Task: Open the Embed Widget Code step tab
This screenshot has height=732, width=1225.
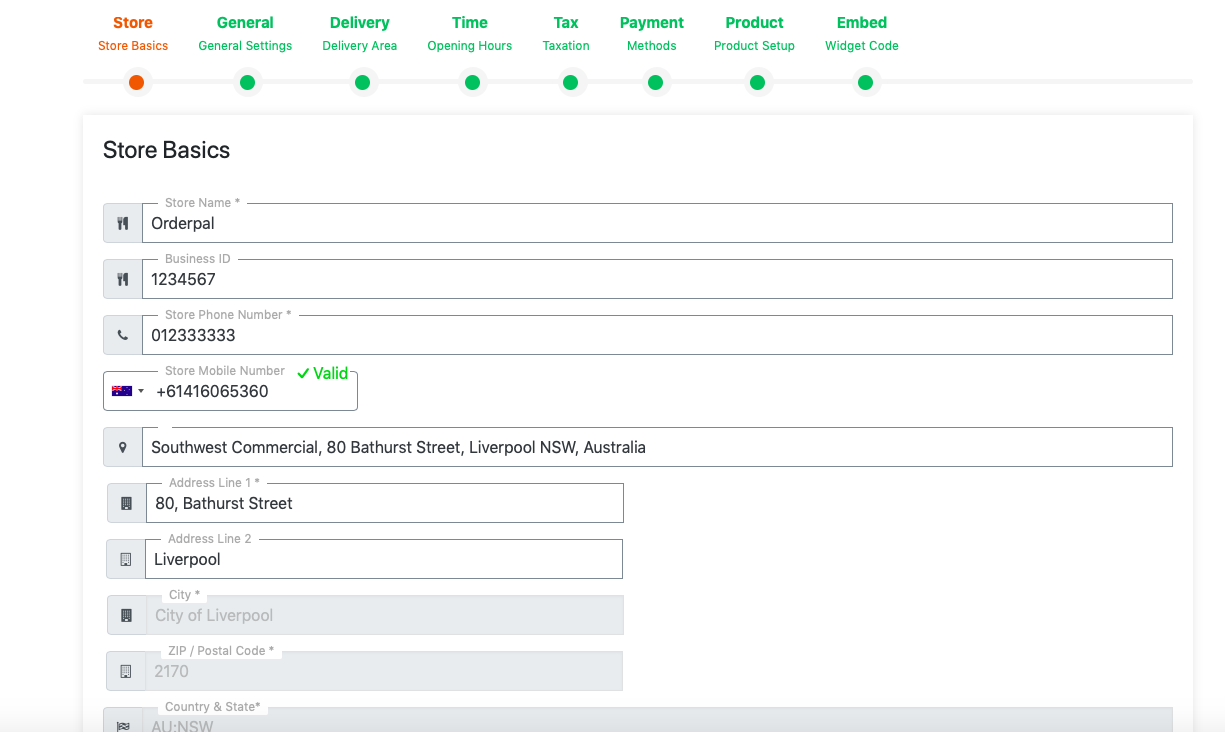Action: tap(862, 33)
